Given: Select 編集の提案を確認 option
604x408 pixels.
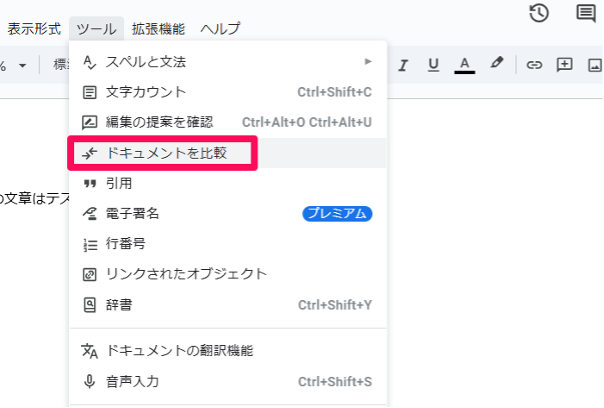Looking at the screenshot, I should (x=228, y=122).
